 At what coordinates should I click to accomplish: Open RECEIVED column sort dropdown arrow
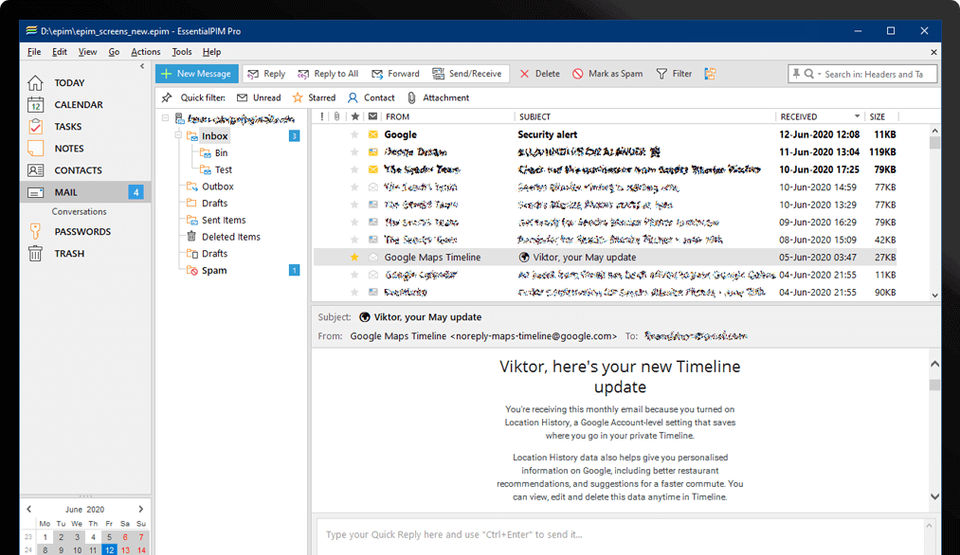pyautogui.click(x=857, y=116)
